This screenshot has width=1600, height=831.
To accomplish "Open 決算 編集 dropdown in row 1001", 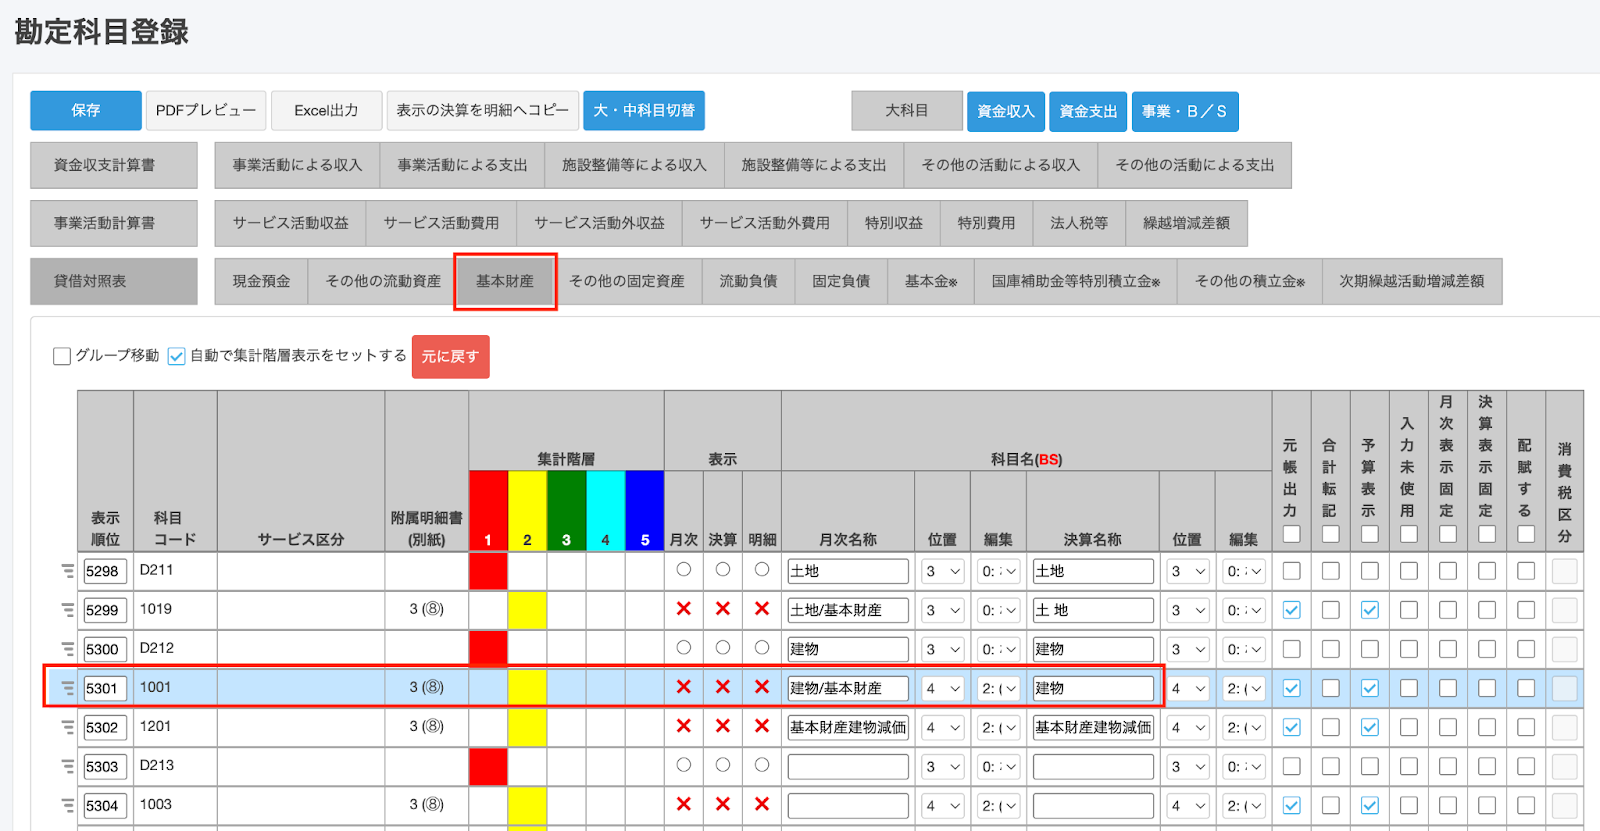I will [1243, 688].
